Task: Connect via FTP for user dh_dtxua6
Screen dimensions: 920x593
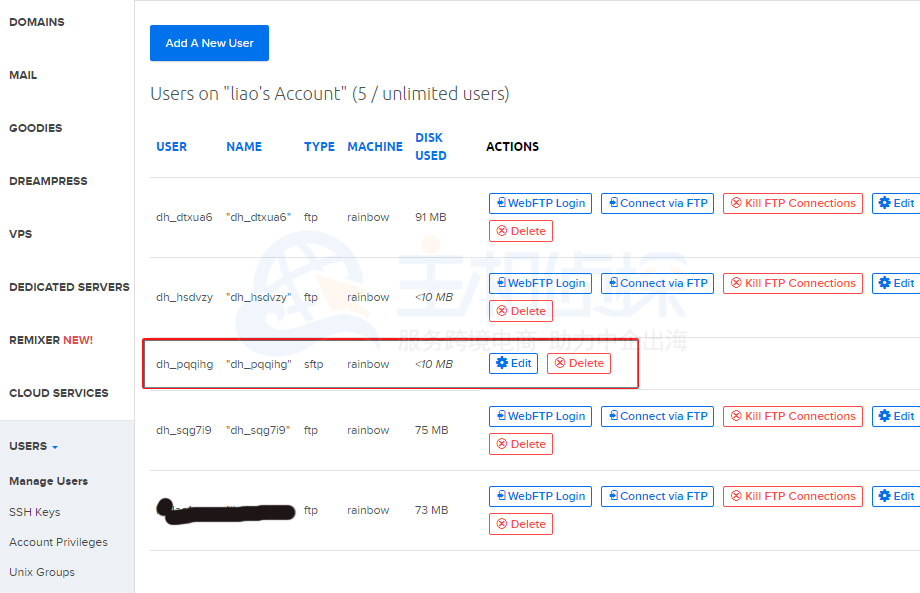Action: (x=657, y=203)
